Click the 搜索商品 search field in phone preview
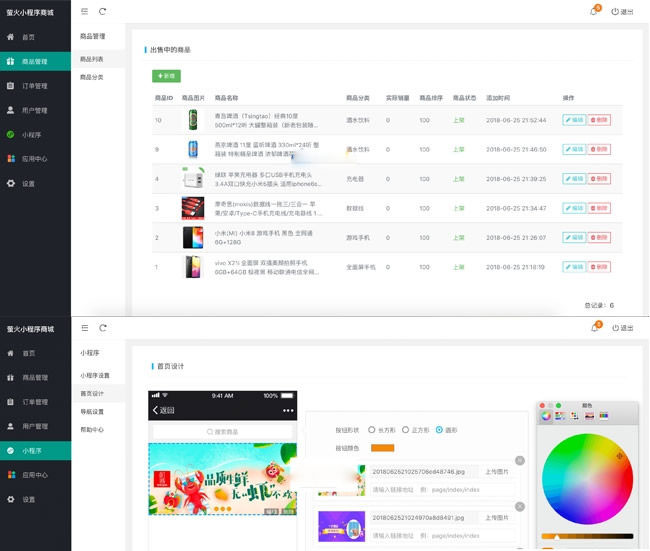 (222, 431)
